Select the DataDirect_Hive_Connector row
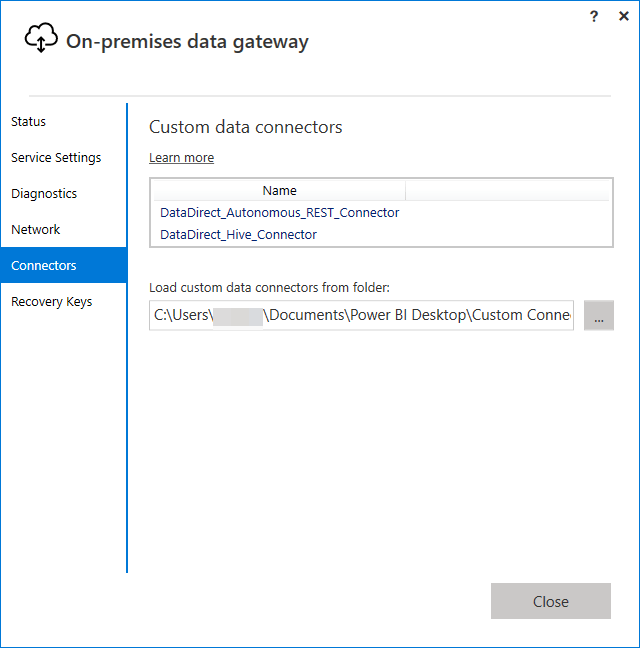This screenshot has width=640, height=648. [x=238, y=234]
